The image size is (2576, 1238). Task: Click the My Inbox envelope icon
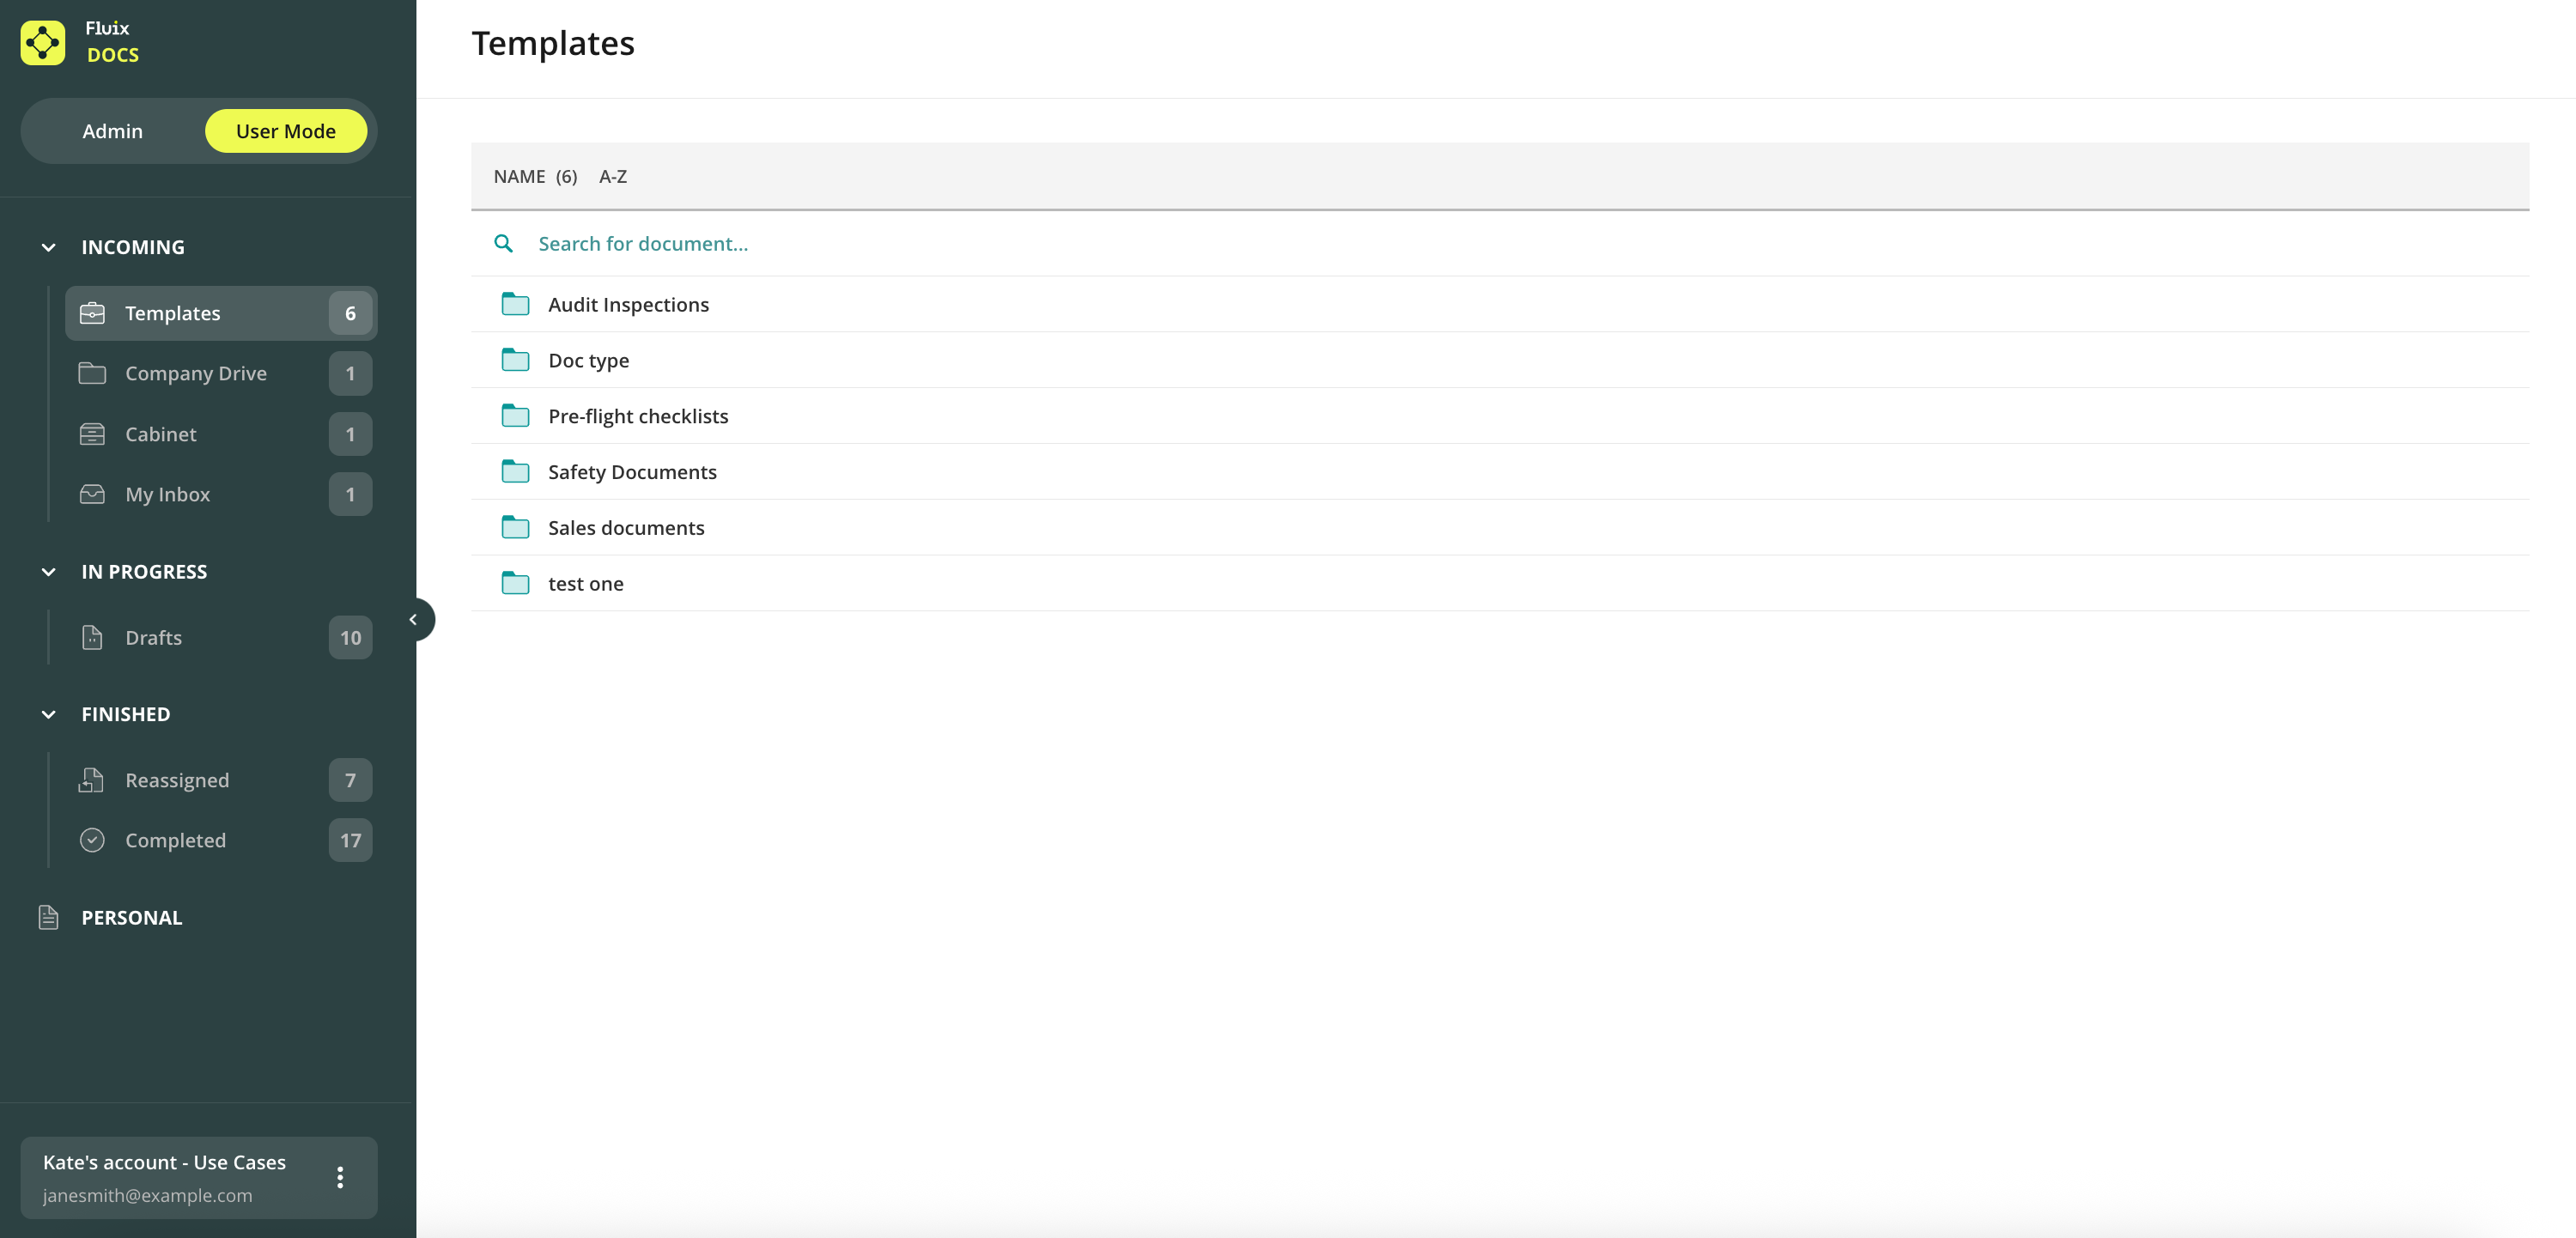click(x=92, y=494)
